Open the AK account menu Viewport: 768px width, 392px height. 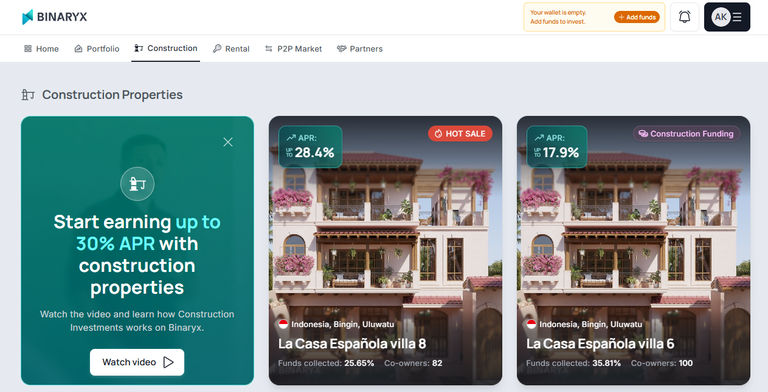coord(727,17)
